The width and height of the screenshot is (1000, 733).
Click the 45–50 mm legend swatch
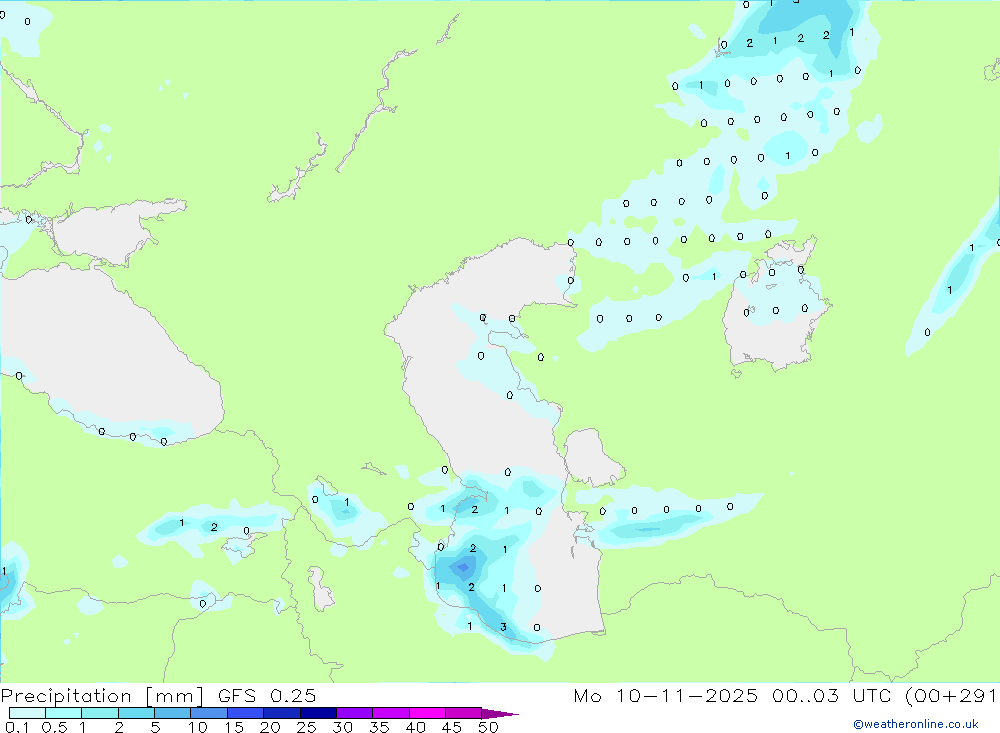click(464, 713)
